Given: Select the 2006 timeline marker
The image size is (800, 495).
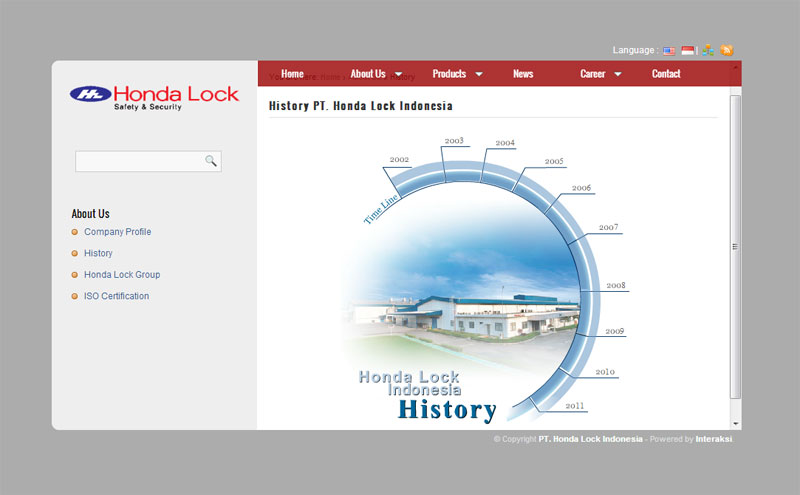Looking at the screenshot, I should tap(581, 188).
